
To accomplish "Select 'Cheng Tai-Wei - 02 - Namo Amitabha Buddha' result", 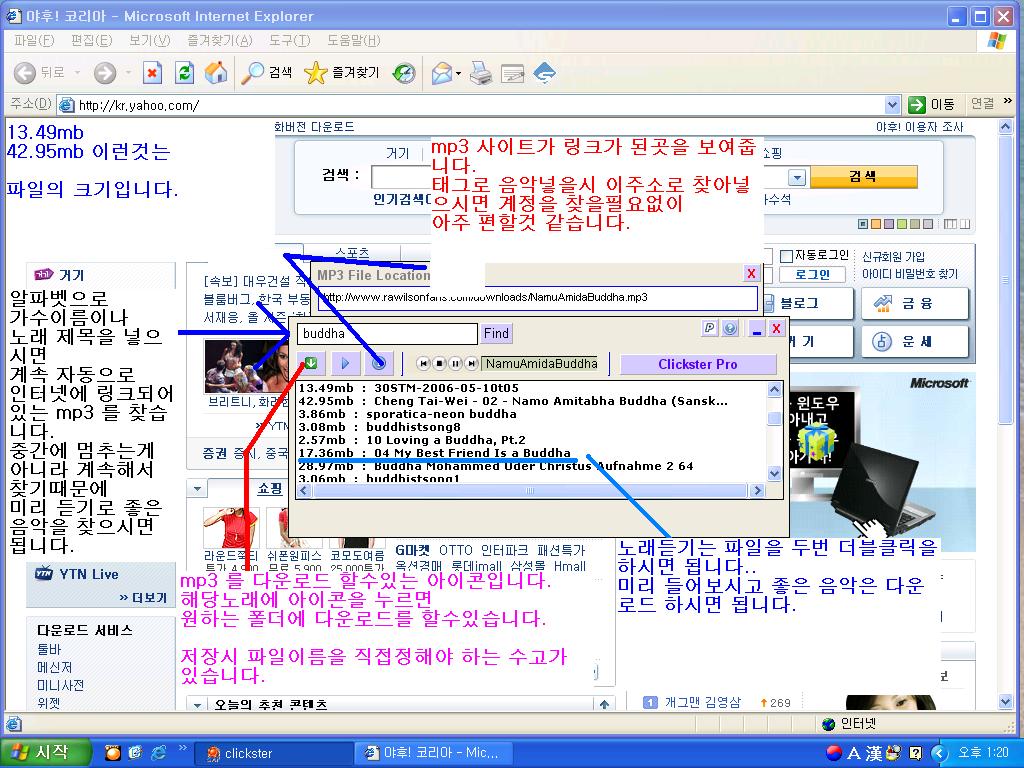I will click(x=513, y=401).
